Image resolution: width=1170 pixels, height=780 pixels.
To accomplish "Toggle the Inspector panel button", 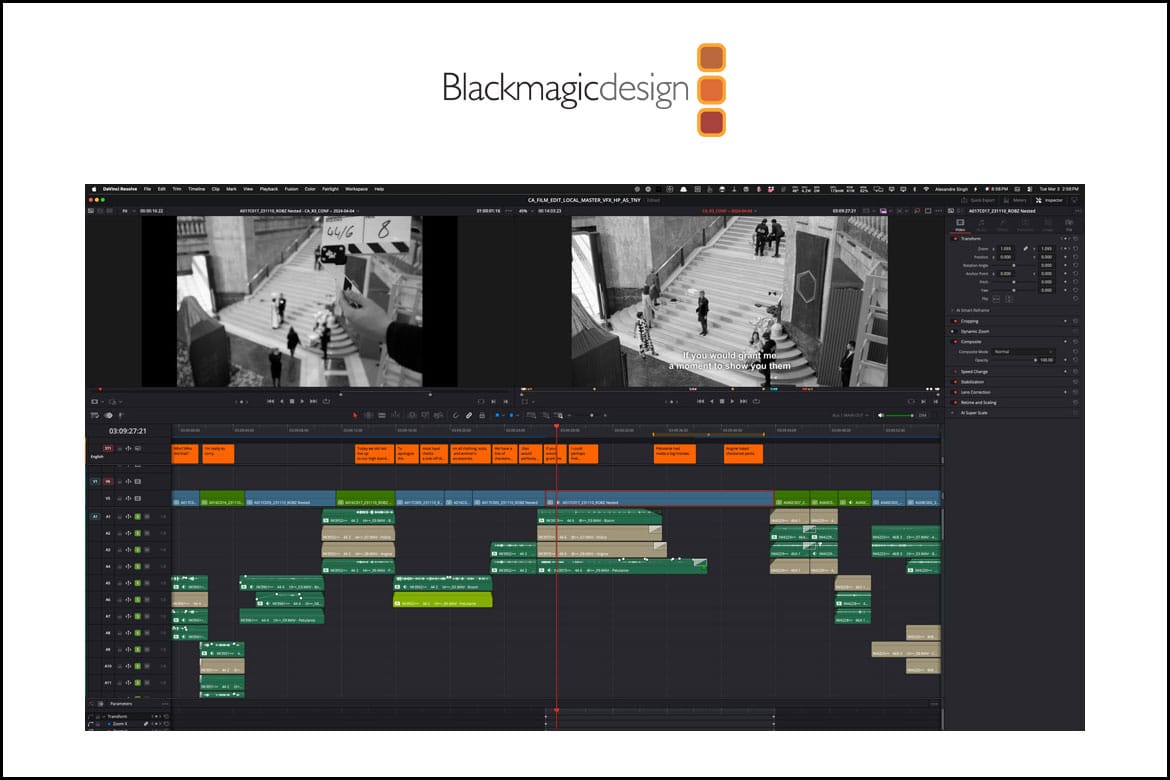I will [x=1049, y=200].
